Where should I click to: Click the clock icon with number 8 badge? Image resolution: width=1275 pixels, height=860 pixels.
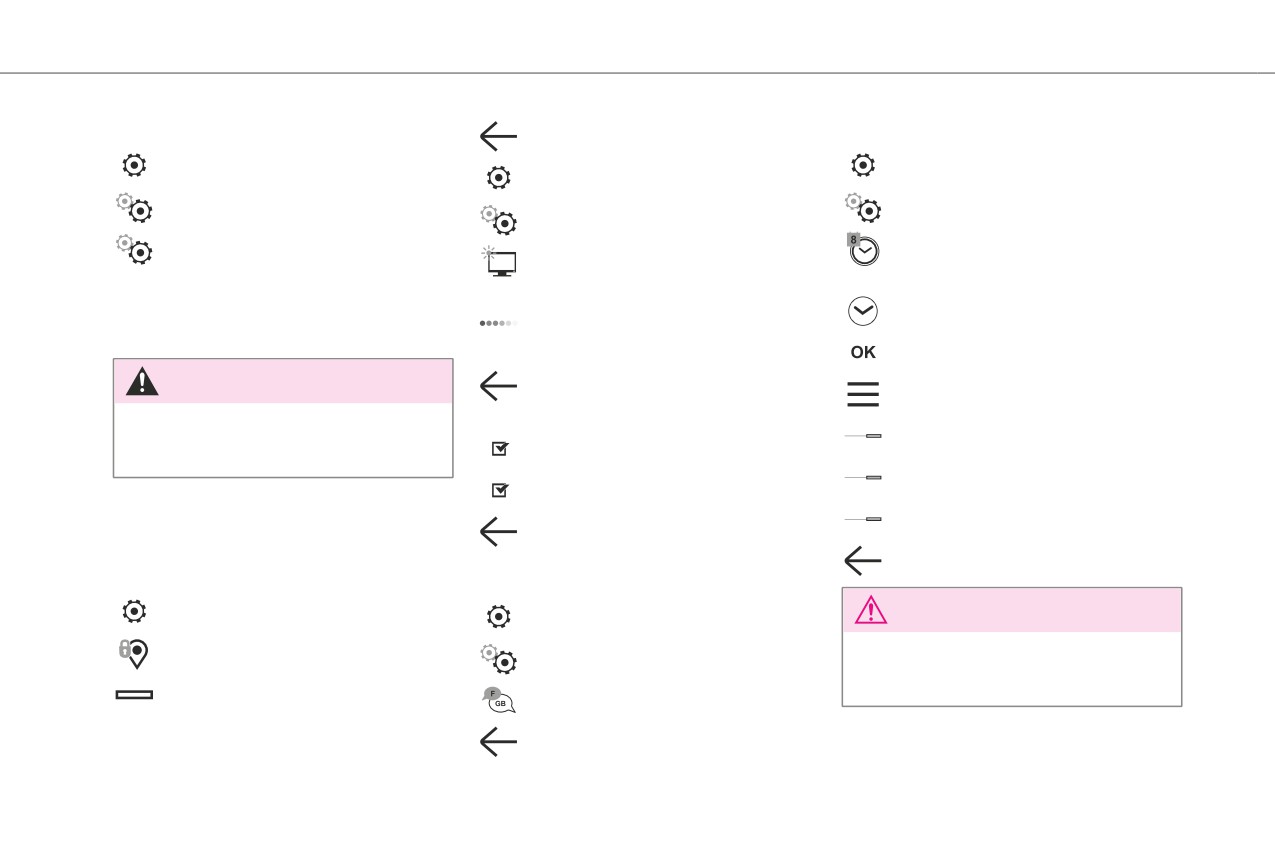[862, 249]
